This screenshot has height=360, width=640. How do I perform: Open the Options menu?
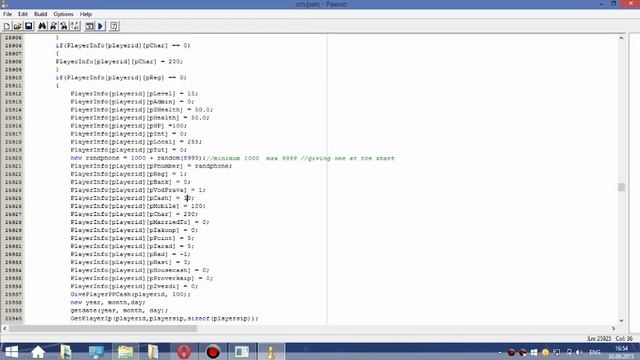pos(63,14)
